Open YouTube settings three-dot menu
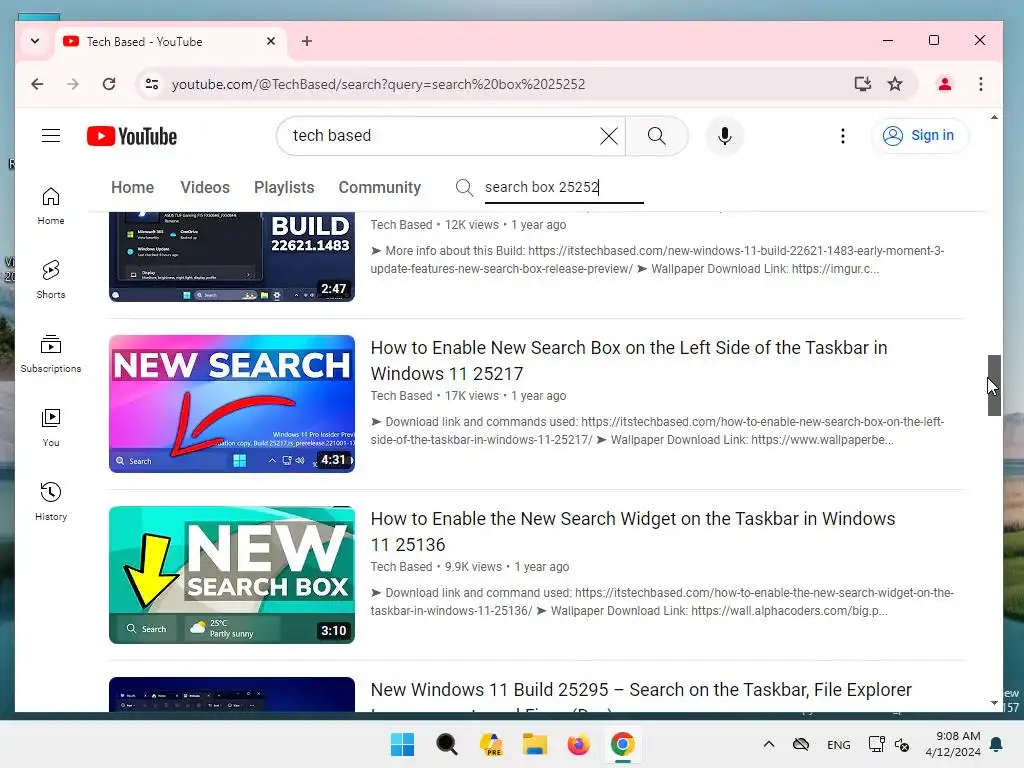The height and width of the screenshot is (768, 1024). pyautogui.click(x=843, y=136)
